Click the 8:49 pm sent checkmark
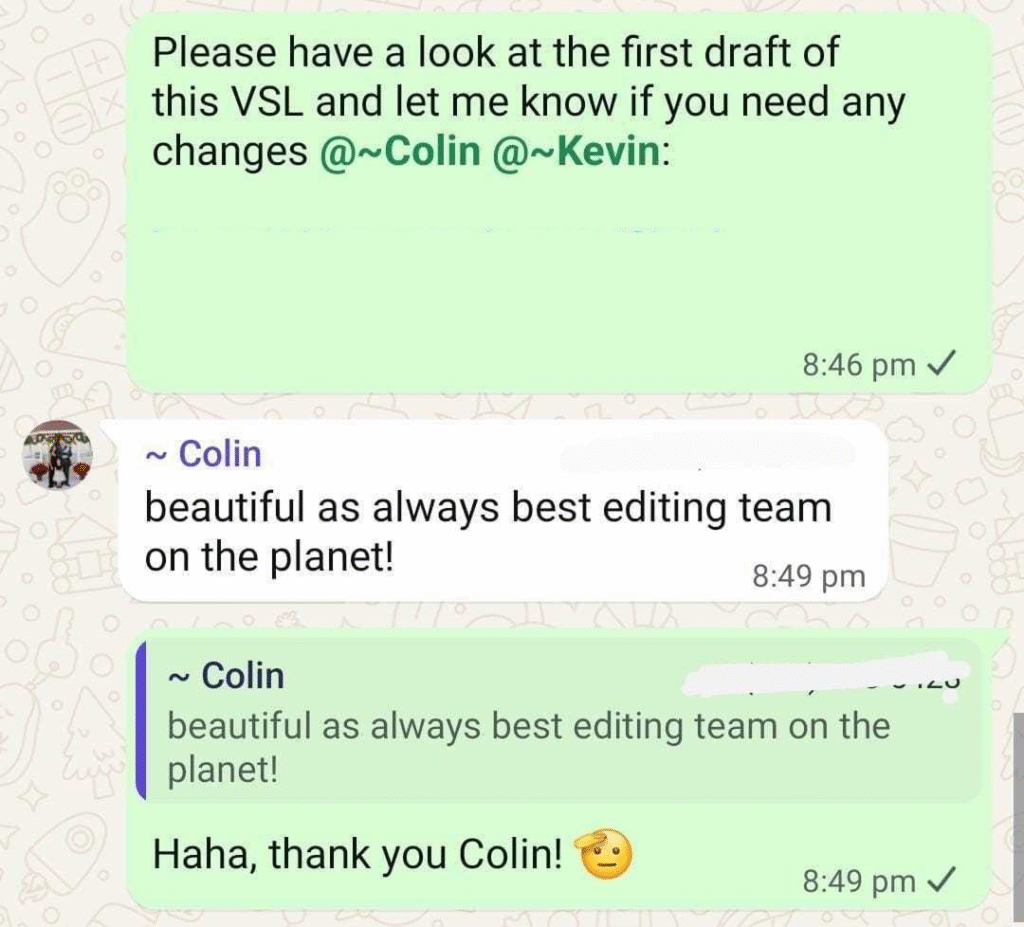This screenshot has width=1024, height=927. (942, 880)
